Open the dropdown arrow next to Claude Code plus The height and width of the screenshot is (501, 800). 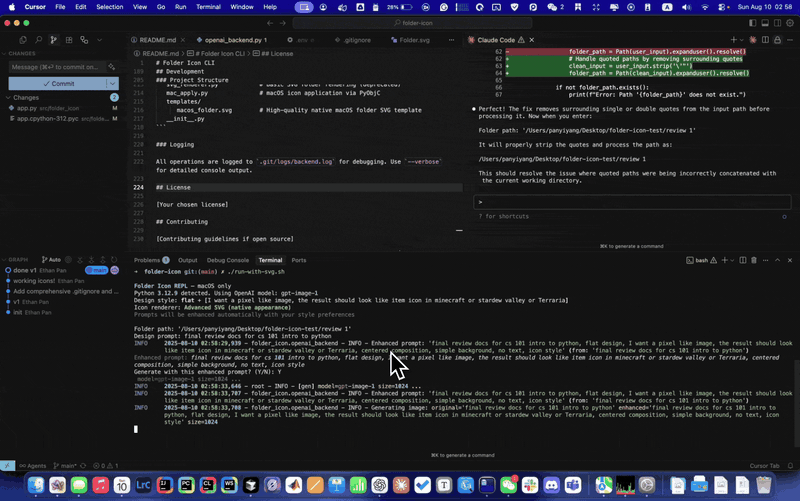click(x=741, y=40)
